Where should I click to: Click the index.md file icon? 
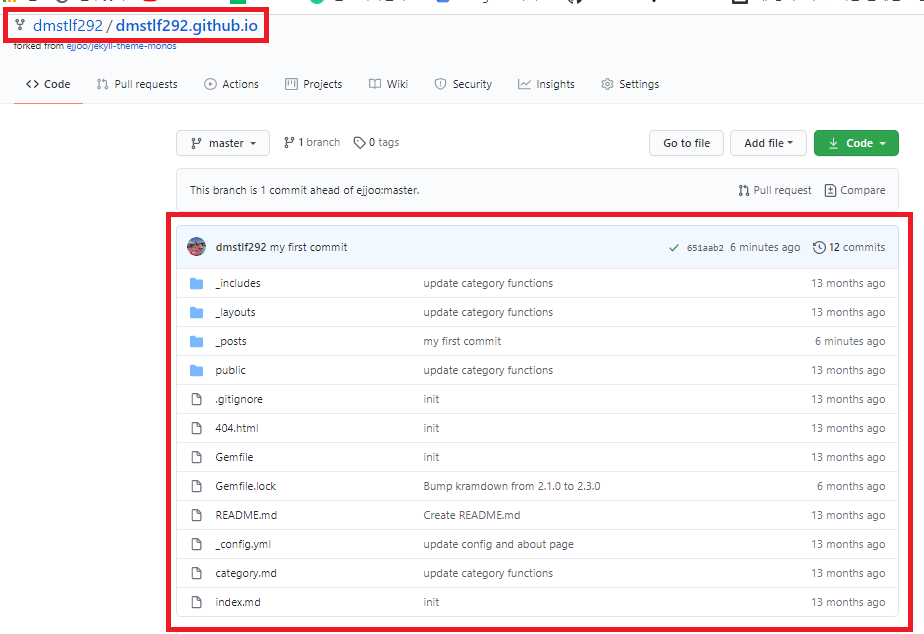pyautogui.click(x=197, y=602)
